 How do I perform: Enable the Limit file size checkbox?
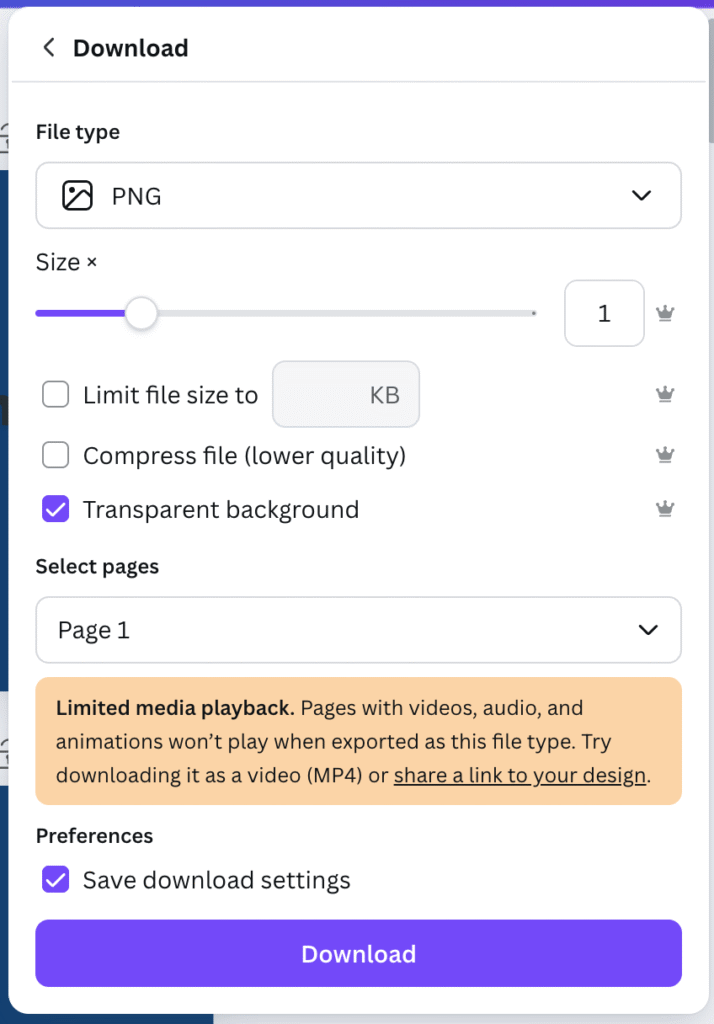[55, 395]
